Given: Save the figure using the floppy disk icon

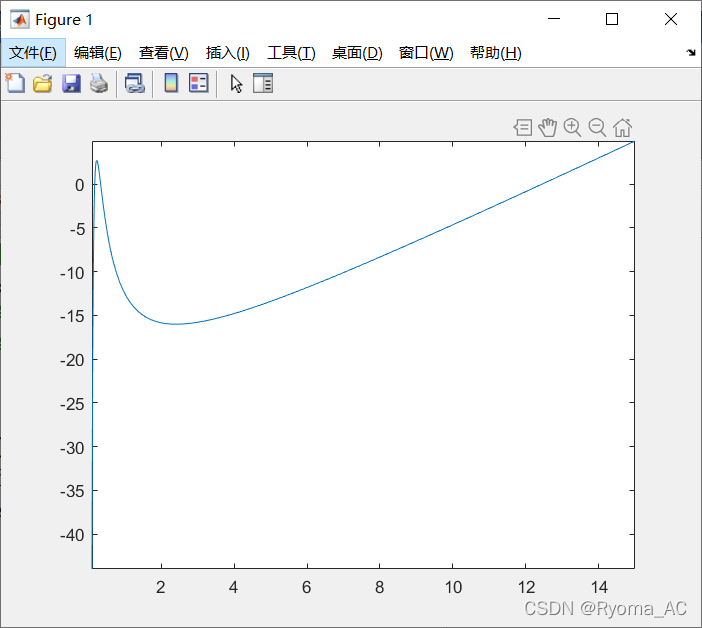Looking at the screenshot, I should click(71, 84).
